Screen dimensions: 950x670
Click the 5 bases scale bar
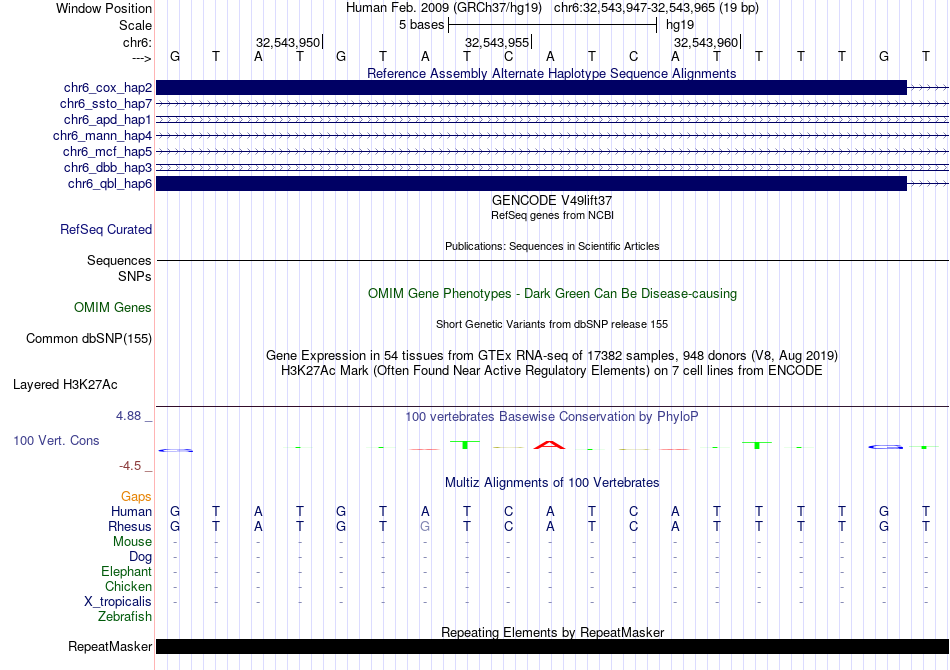[x=552, y=25]
